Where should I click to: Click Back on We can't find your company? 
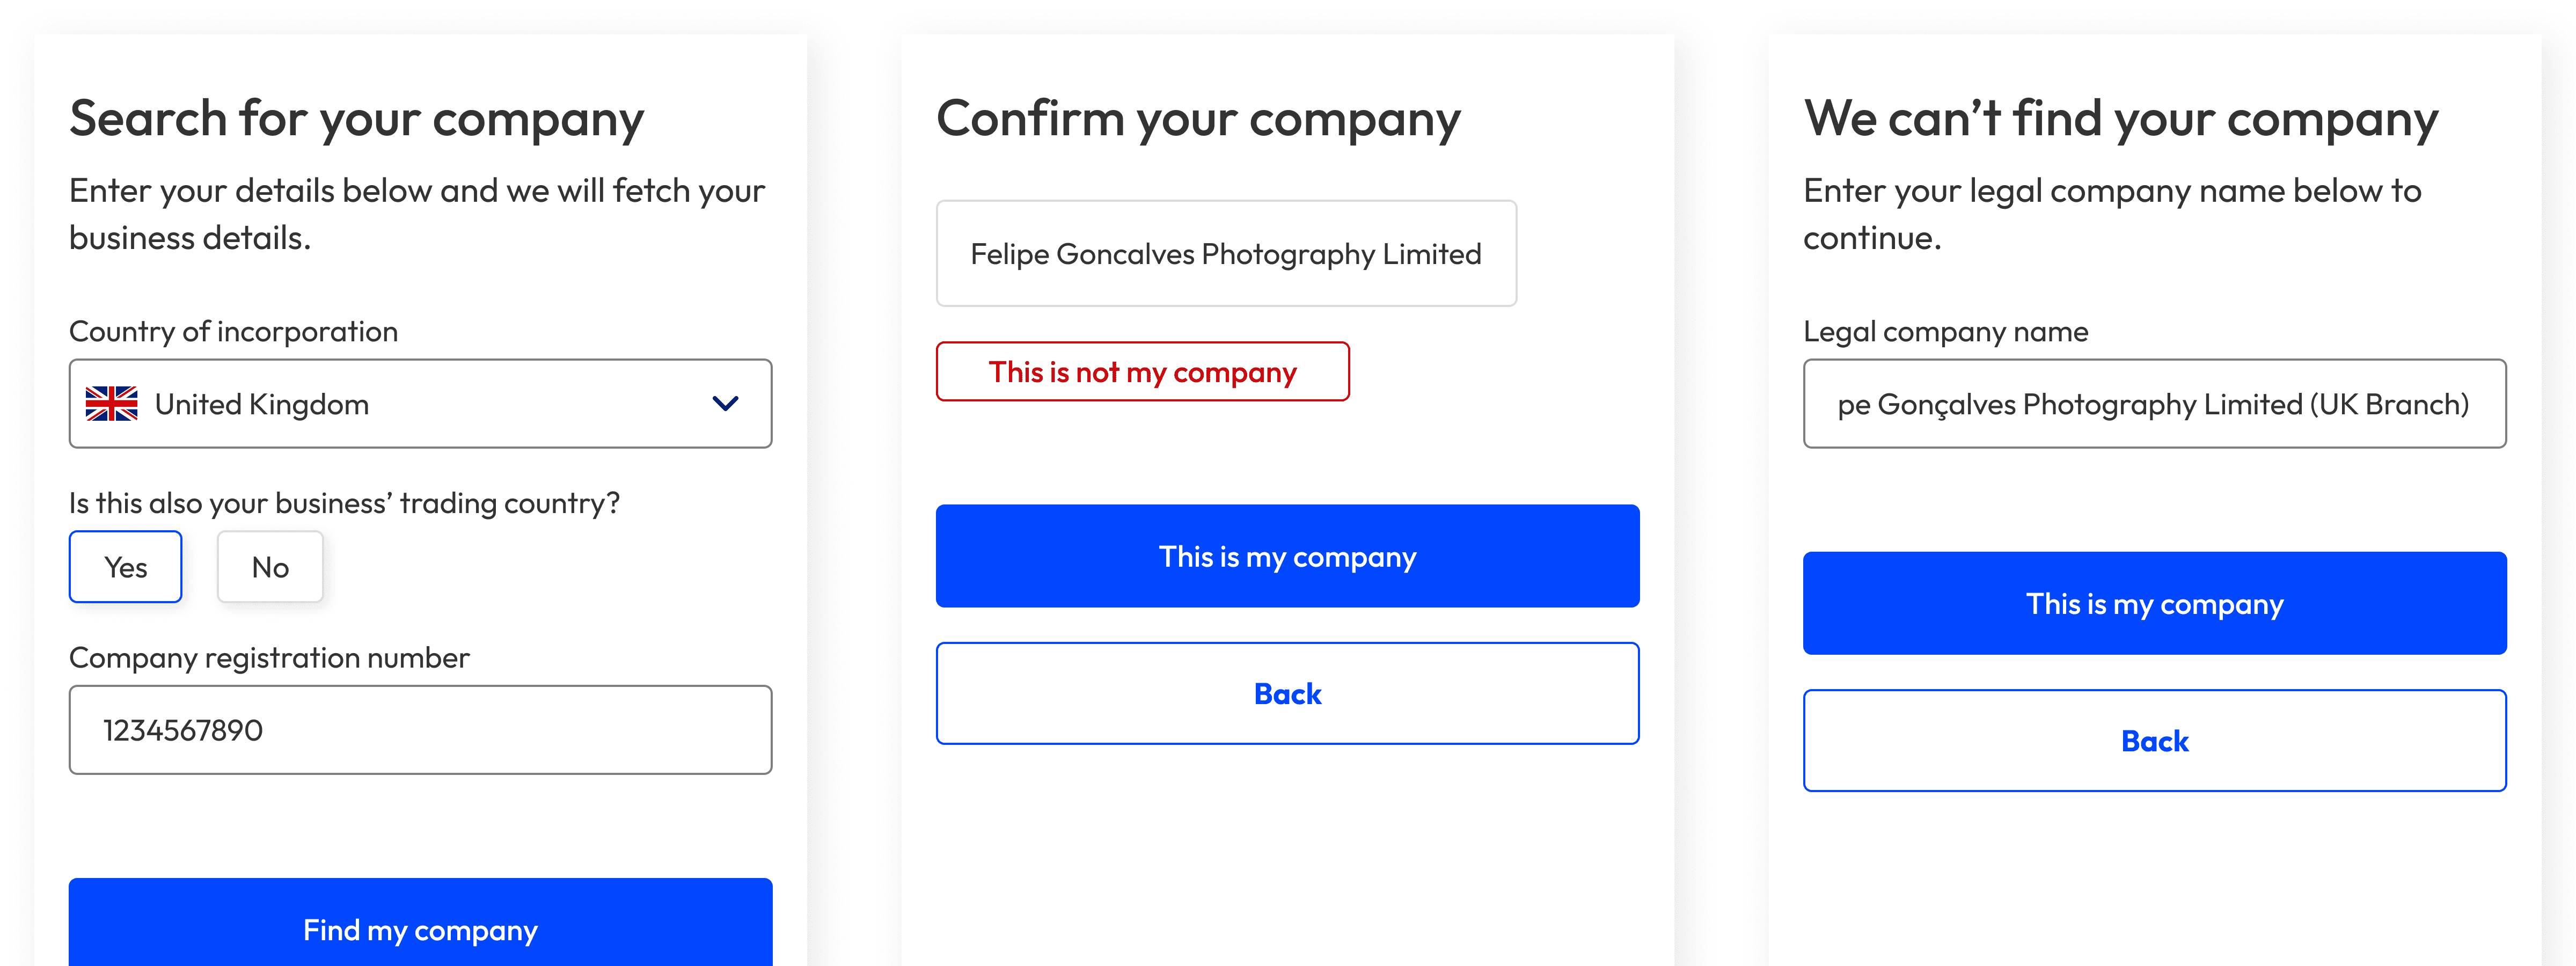click(2155, 740)
